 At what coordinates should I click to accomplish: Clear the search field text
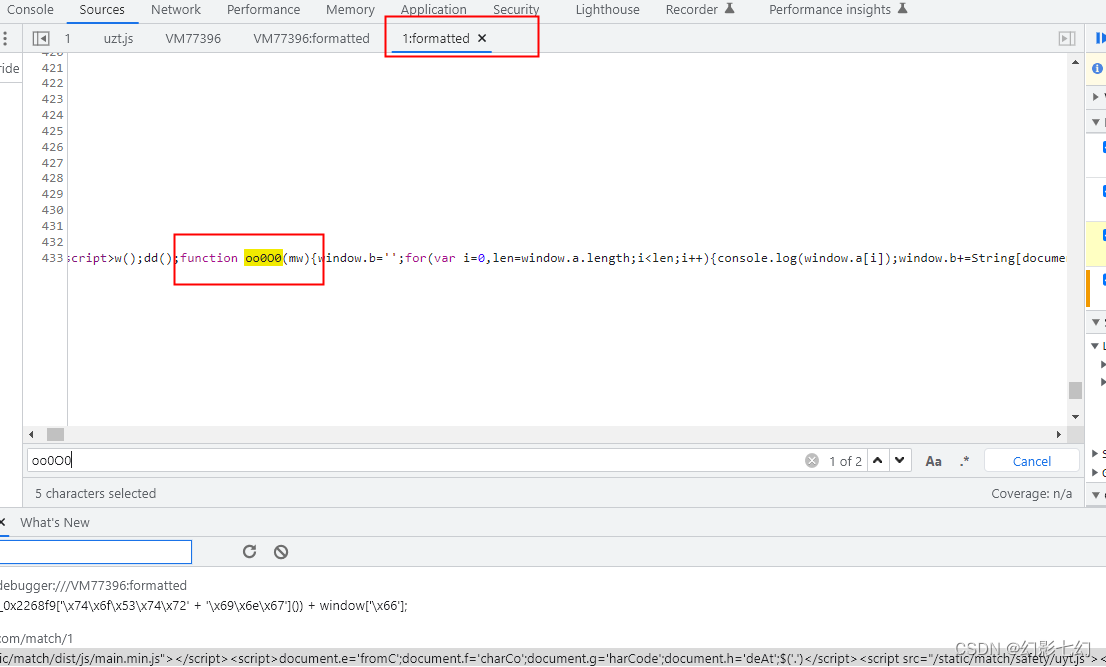pyautogui.click(x=812, y=460)
